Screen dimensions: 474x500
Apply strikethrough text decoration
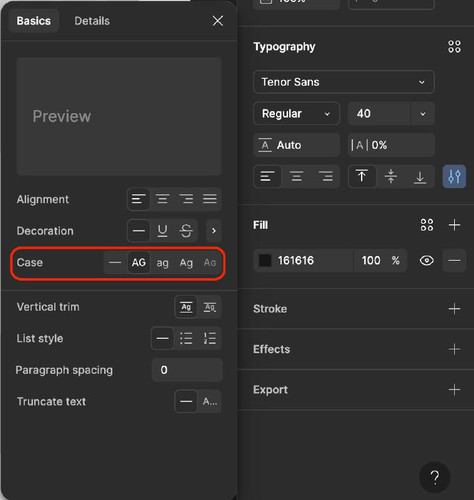[x=186, y=231]
